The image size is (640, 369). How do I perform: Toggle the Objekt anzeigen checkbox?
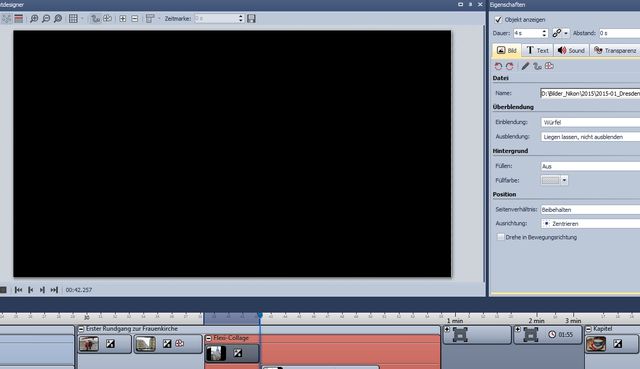(498, 20)
